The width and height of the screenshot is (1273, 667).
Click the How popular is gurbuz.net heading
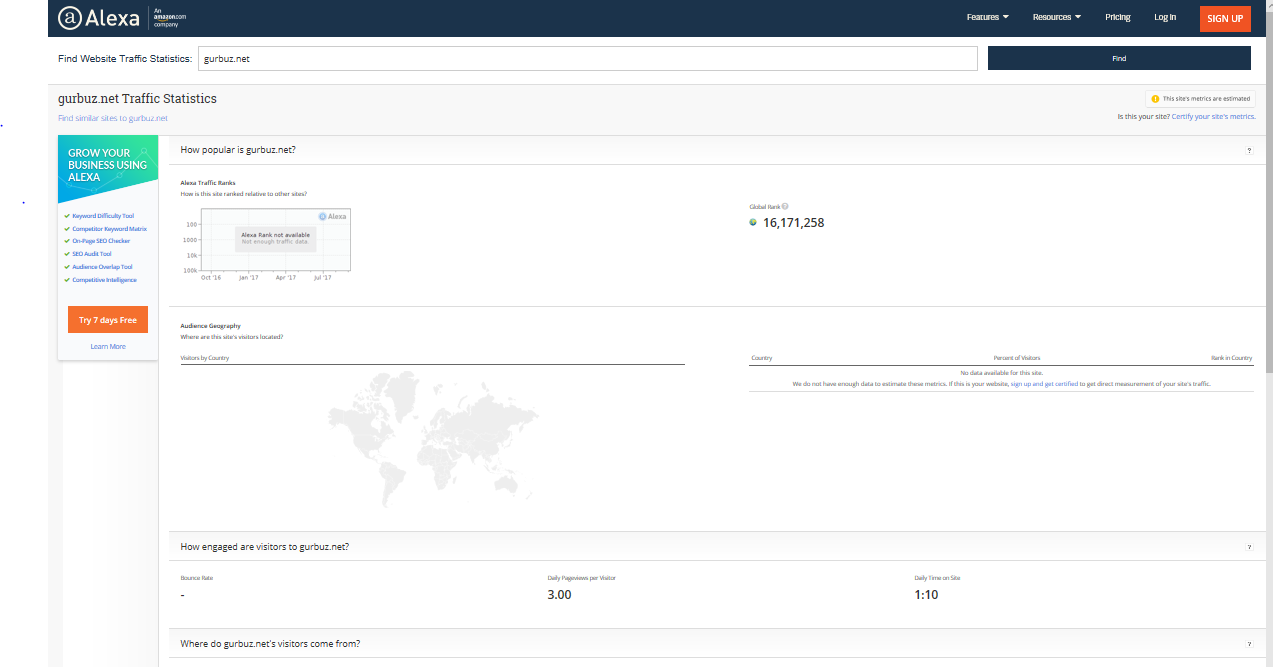238,150
